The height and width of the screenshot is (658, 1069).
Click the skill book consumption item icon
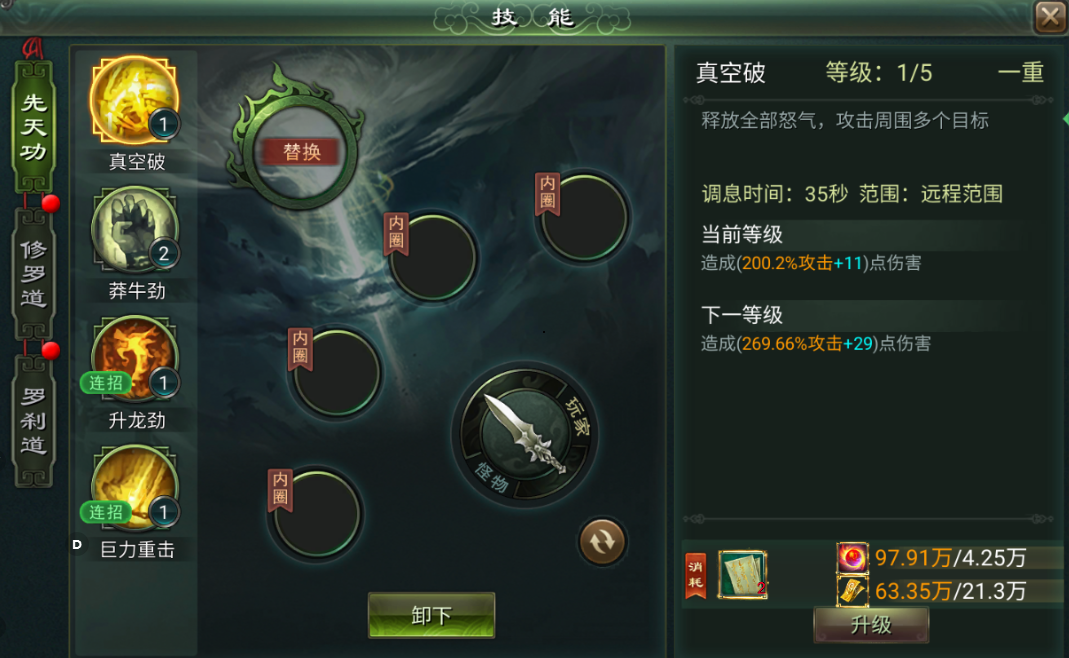(743, 575)
